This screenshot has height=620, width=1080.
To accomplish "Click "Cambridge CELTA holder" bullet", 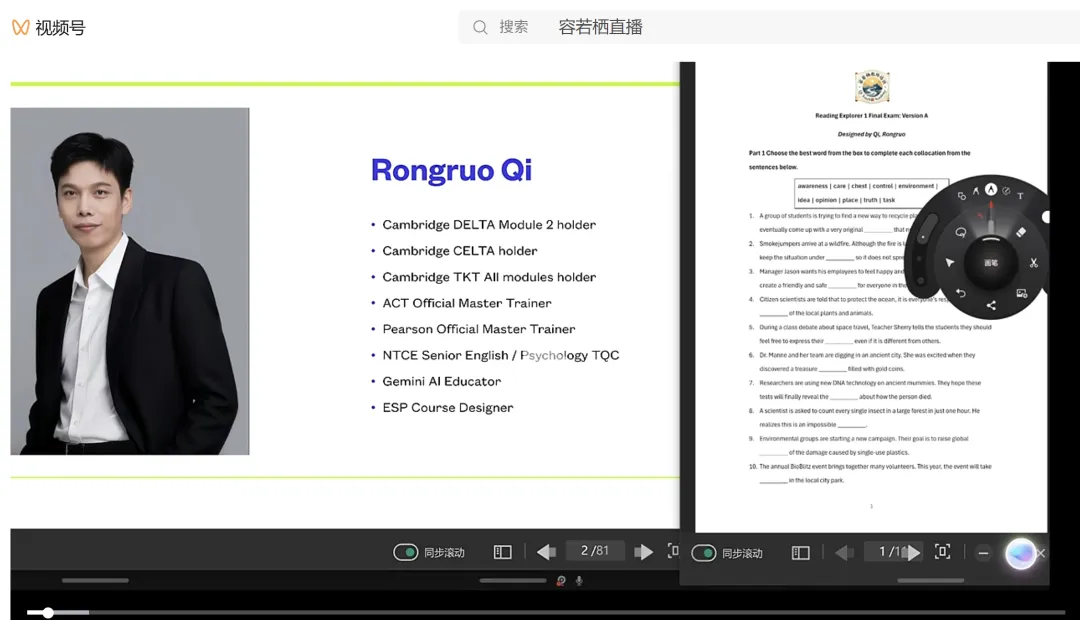I will 459,251.
